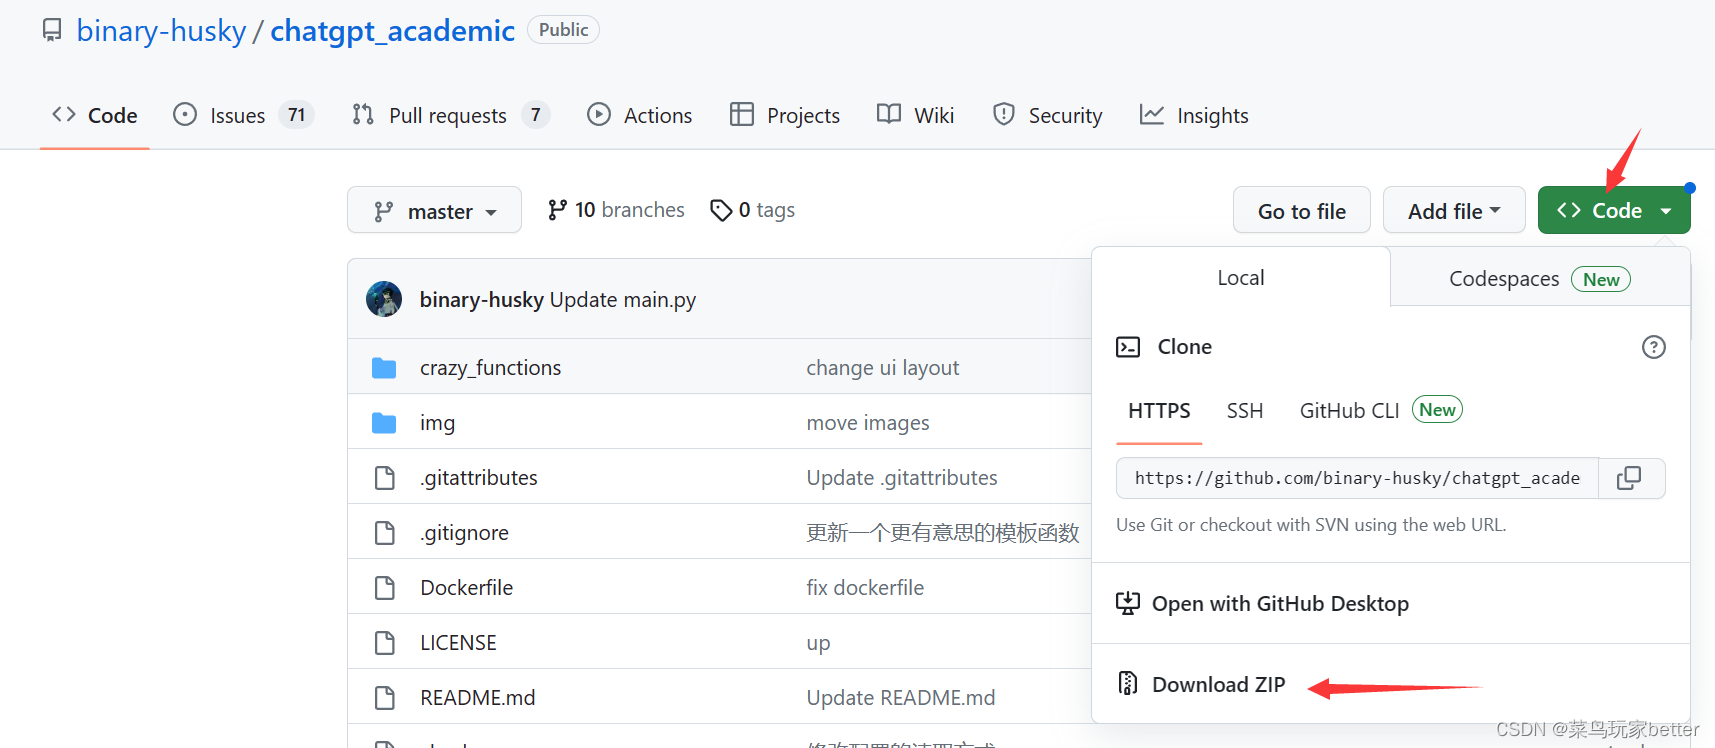This screenshot has width=1715, height=748.
Task: Click the Pull requests count badge 7
Action: [x=536, y=115]
